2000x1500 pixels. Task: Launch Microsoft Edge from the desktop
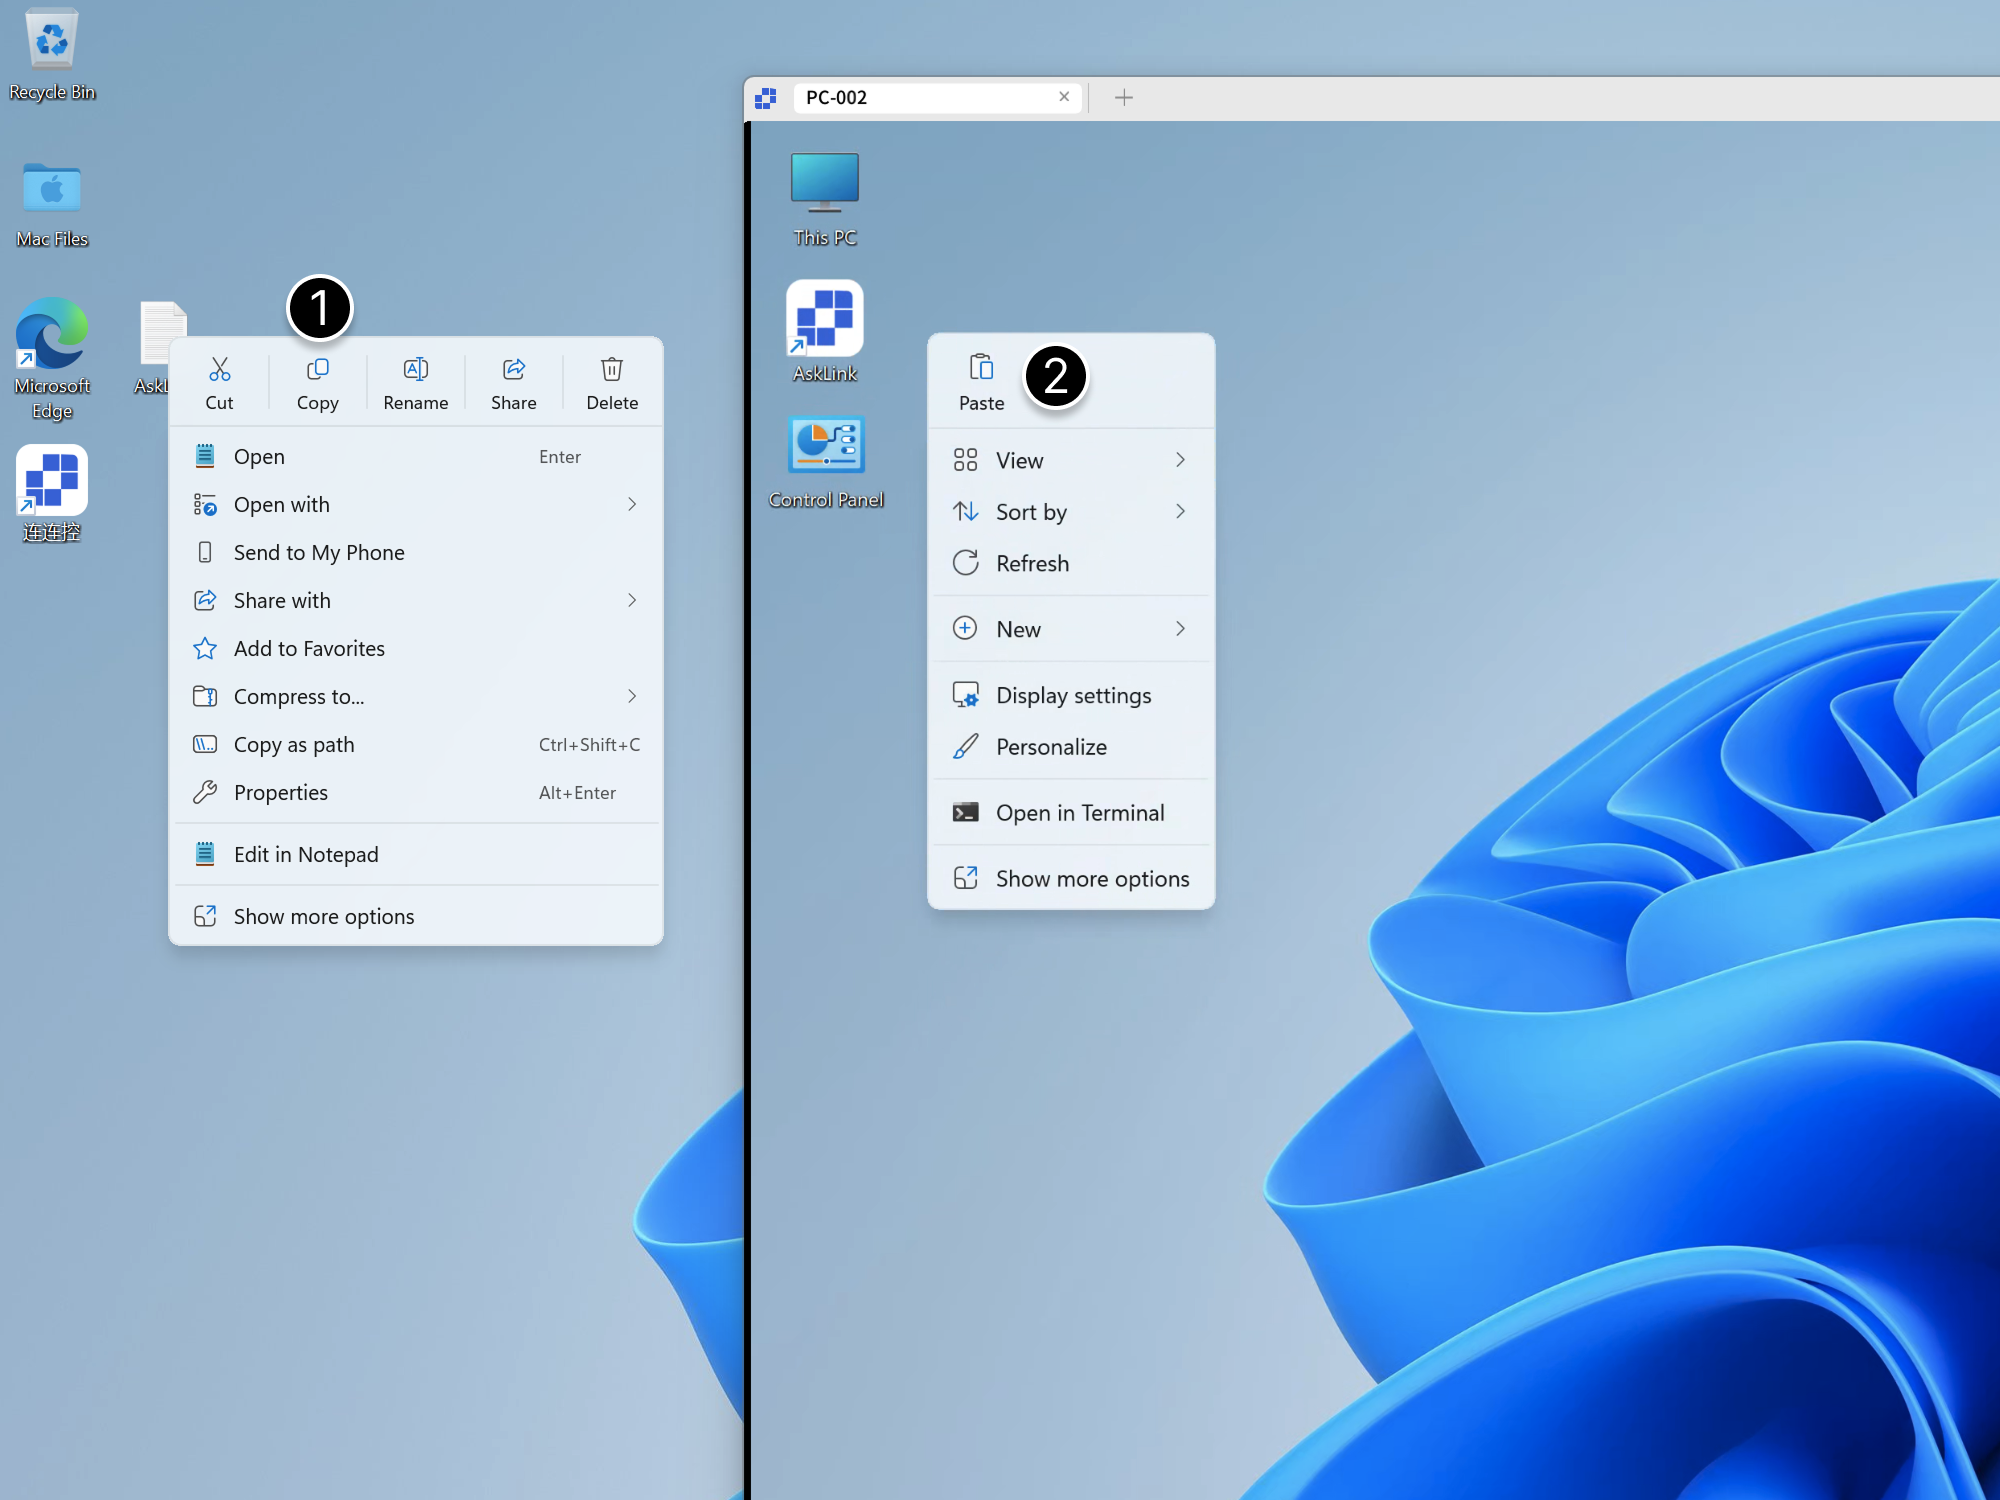pos(51,333)
